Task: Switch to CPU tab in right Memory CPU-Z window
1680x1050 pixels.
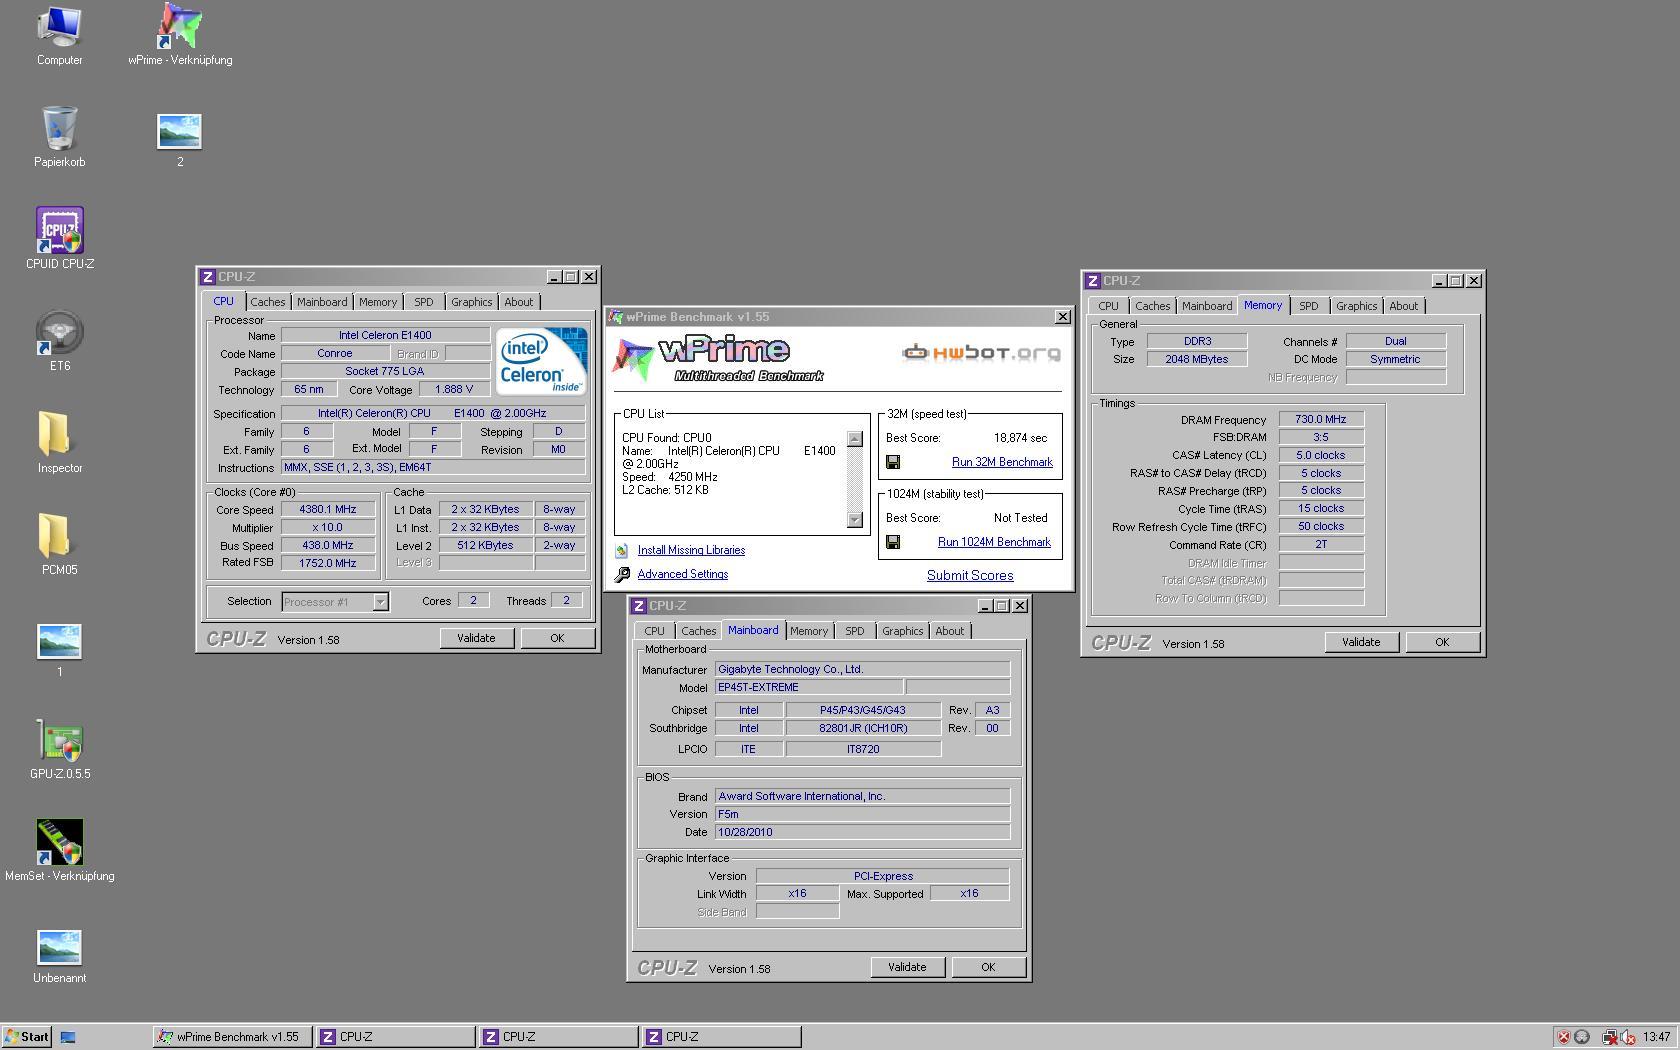Action: [1108, 306]
